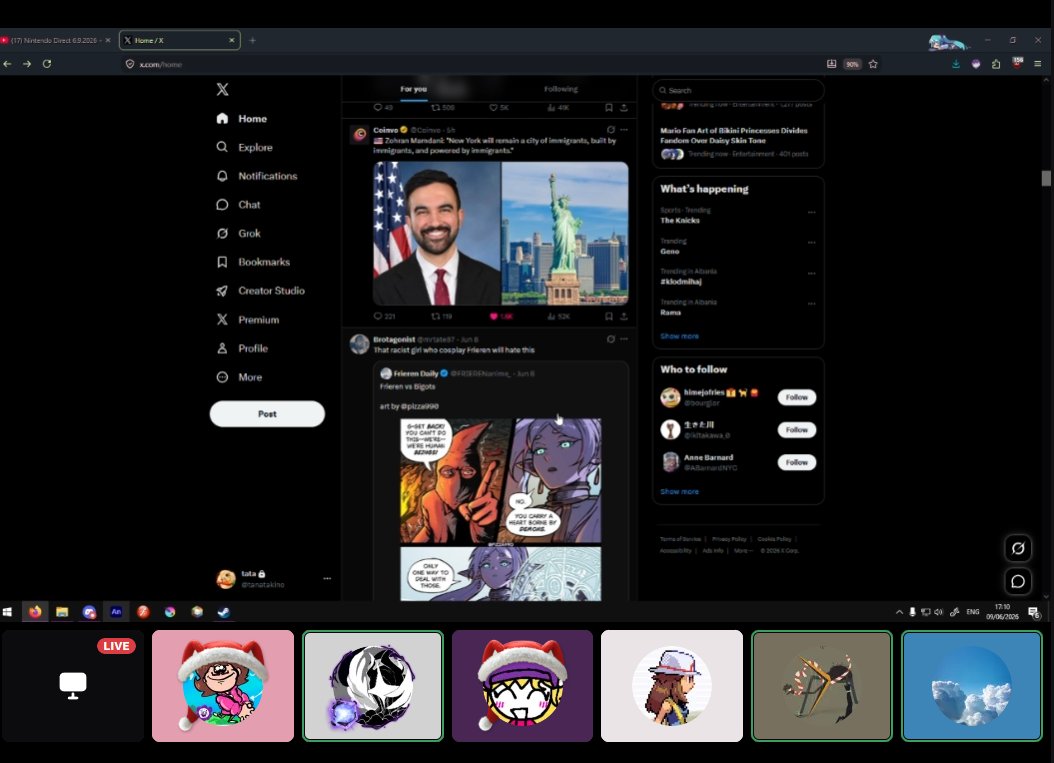Image resolution: width=1054 pixels, height=763 pixels.
Task: Go back in the browser
Action: pyautogui.click(x=7, y=64)
